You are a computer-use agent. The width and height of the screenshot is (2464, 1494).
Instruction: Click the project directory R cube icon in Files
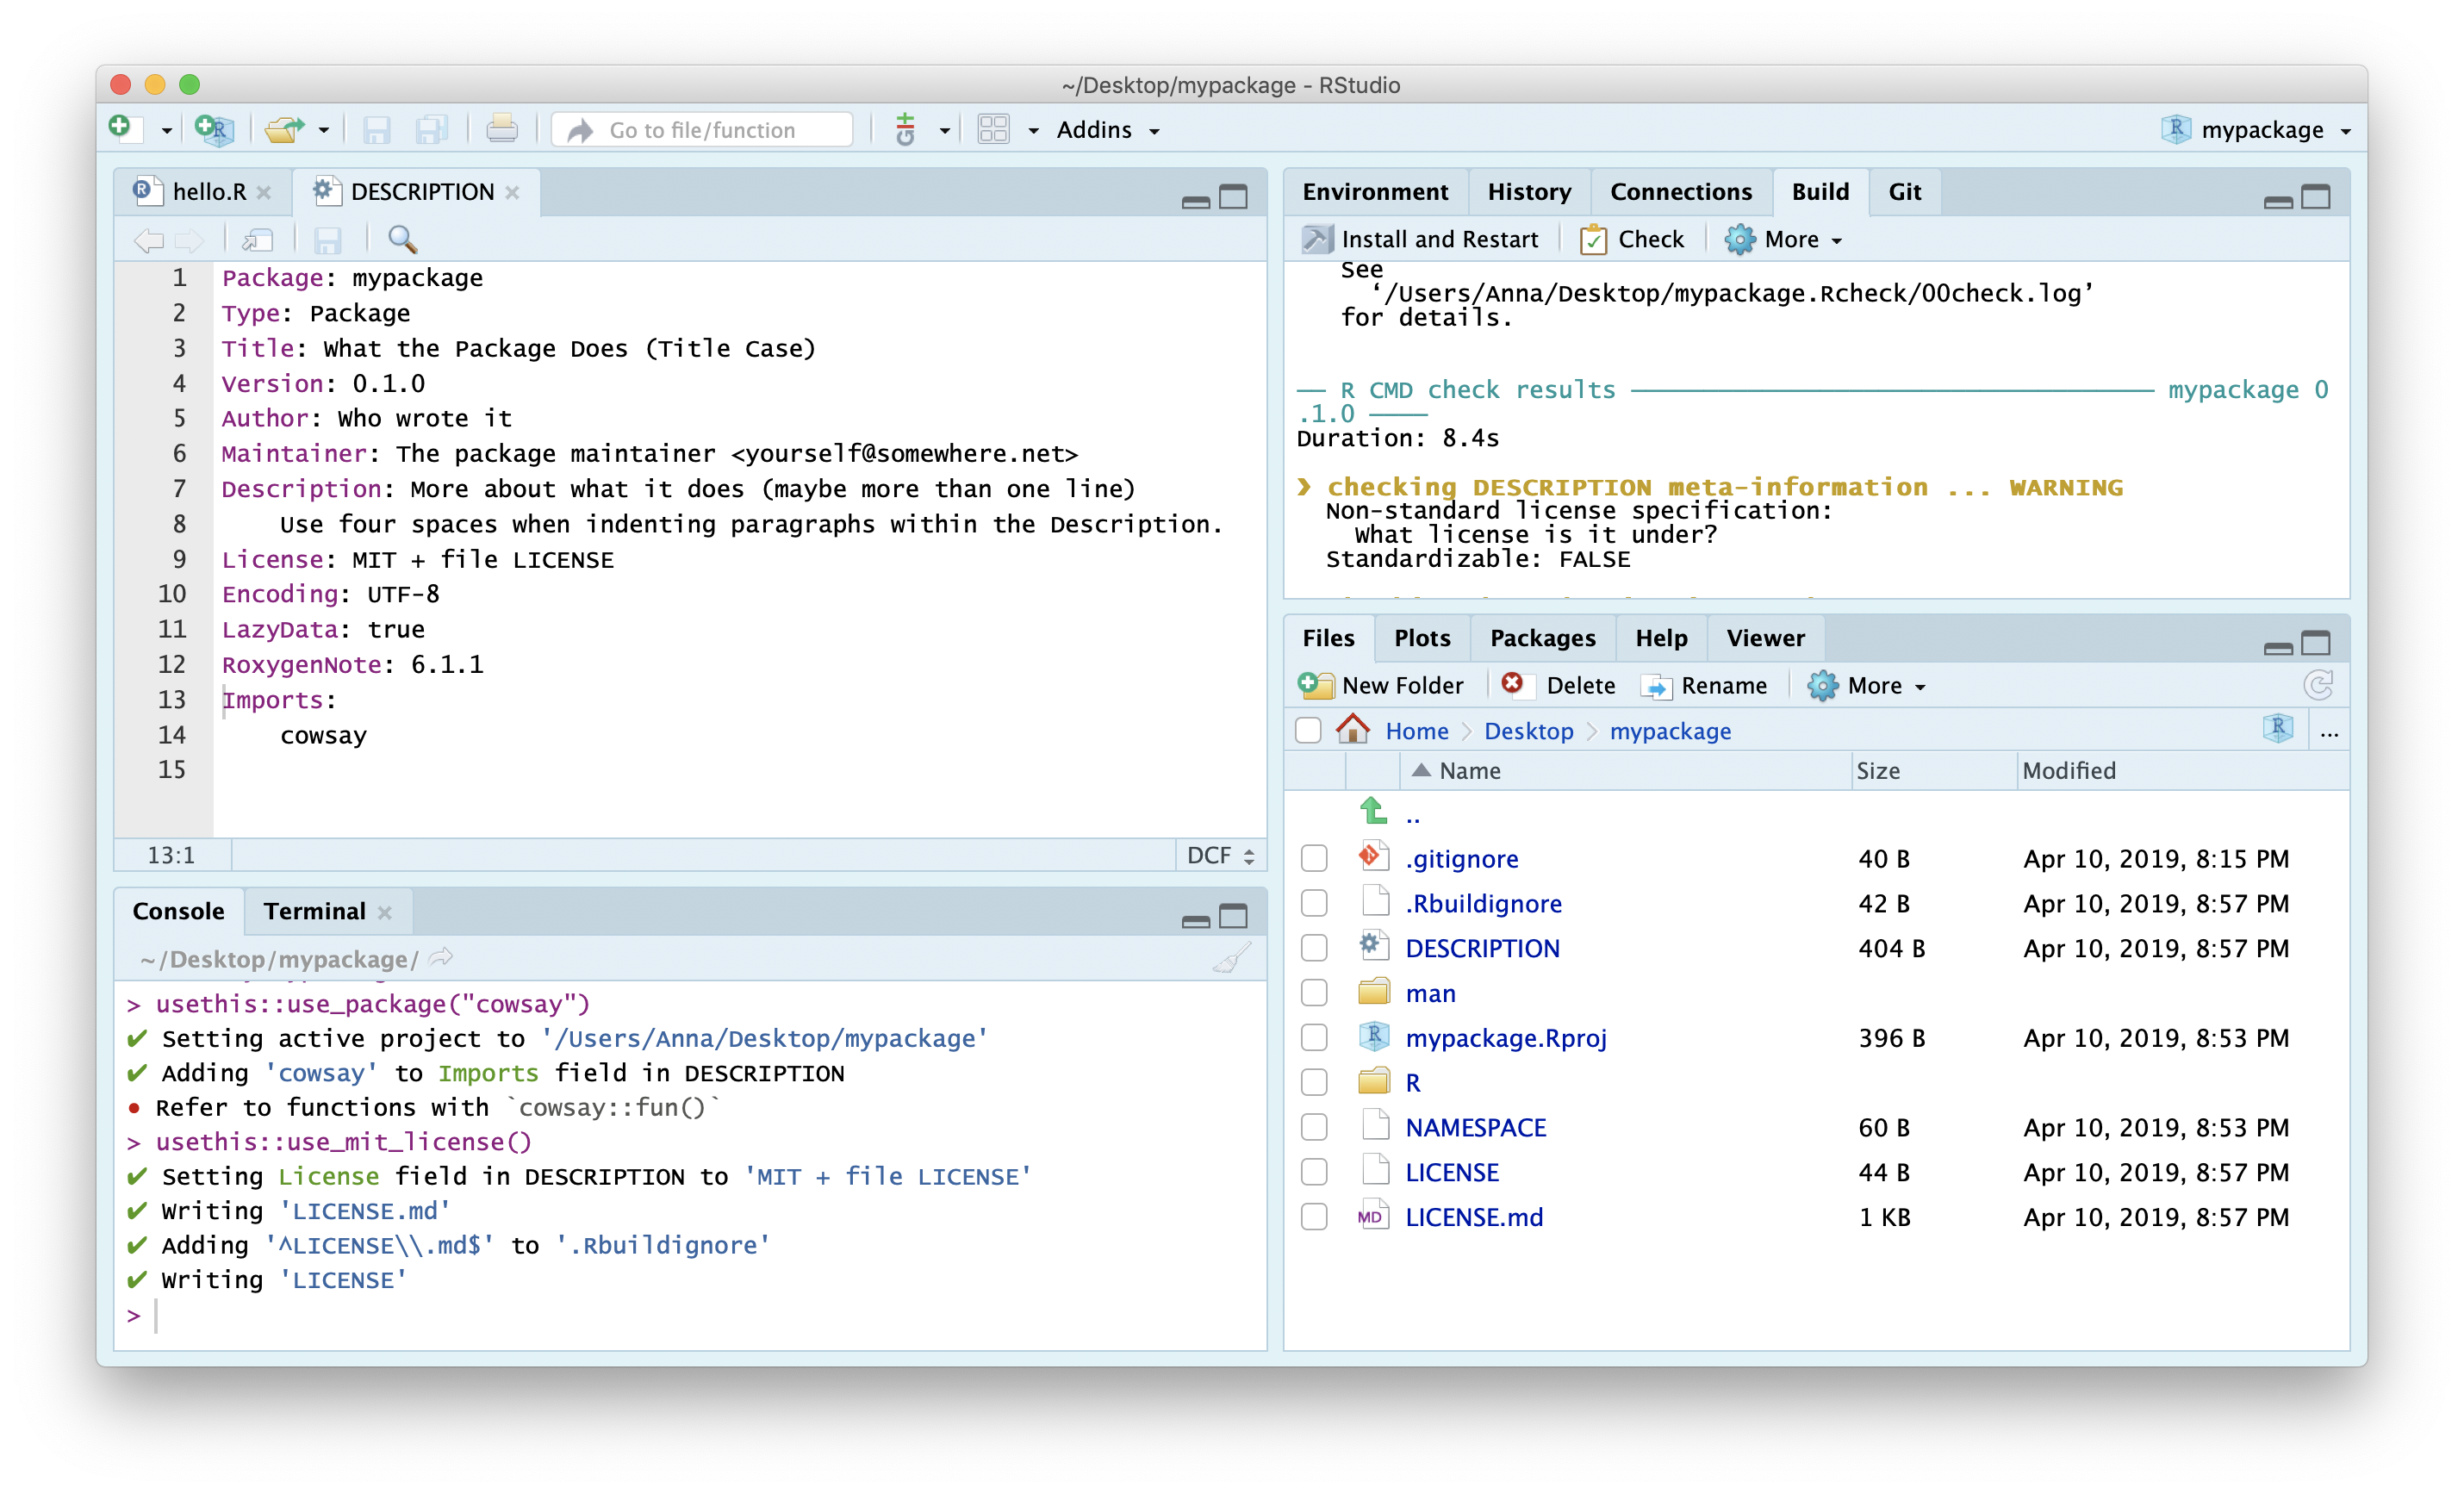(2278, 728)
